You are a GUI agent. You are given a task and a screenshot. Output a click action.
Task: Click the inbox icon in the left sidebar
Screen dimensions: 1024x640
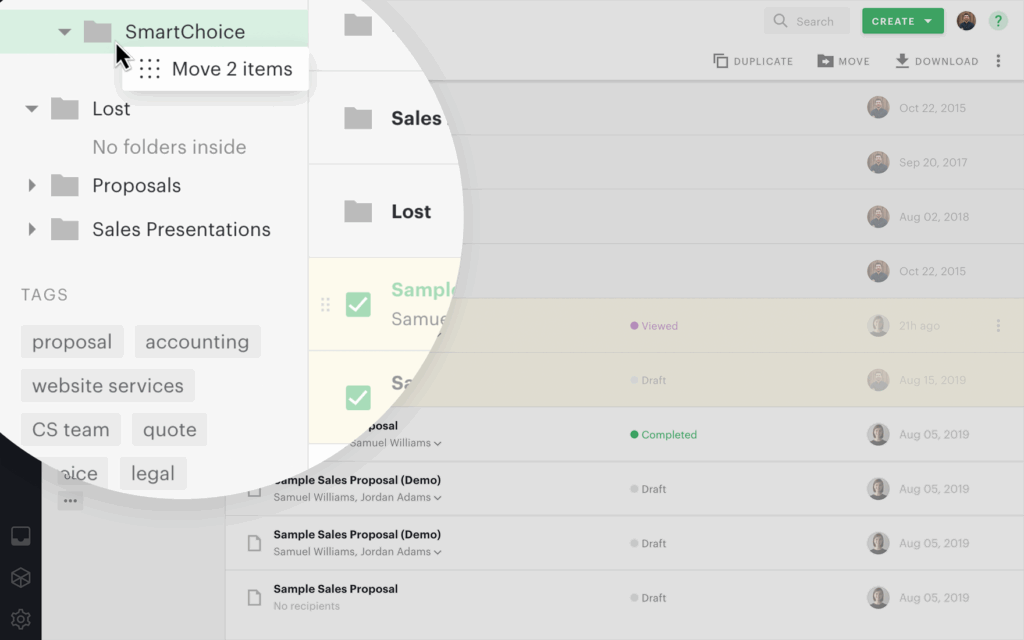click(x=20, y=537)
